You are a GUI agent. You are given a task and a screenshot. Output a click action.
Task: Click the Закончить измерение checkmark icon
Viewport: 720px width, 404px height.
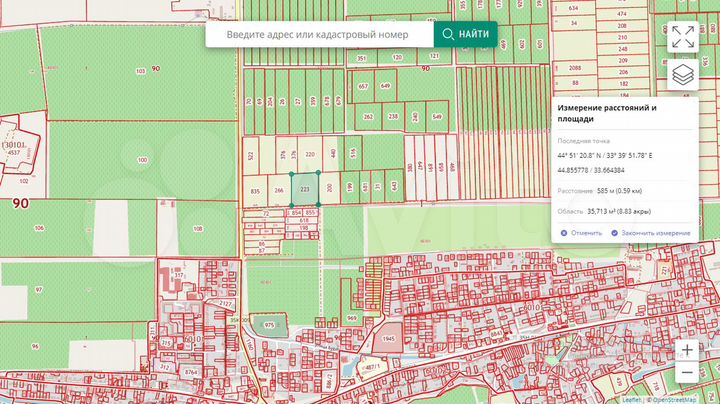tap(615, 233)
